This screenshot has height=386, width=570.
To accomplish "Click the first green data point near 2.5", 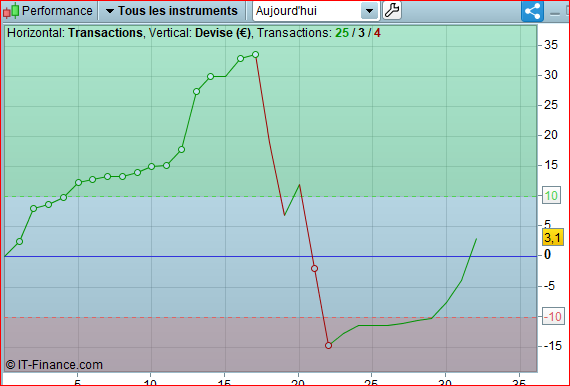I will (20, 241).
